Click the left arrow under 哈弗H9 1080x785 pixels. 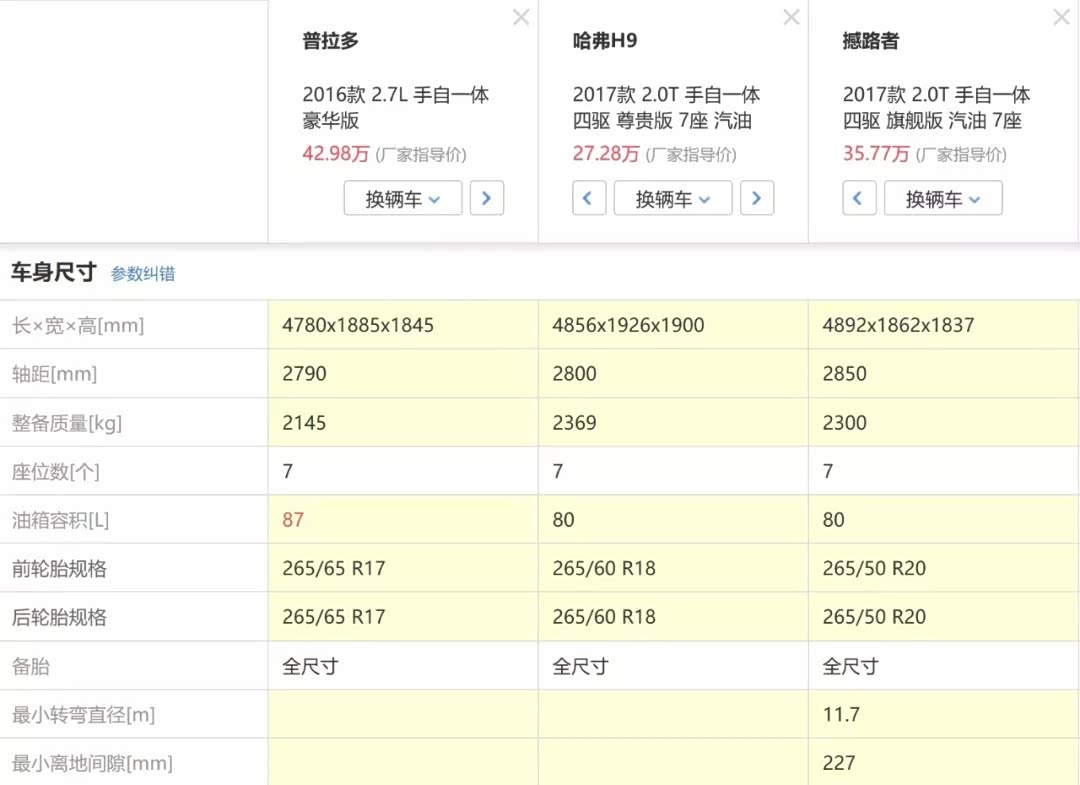[x=588, y=198]
